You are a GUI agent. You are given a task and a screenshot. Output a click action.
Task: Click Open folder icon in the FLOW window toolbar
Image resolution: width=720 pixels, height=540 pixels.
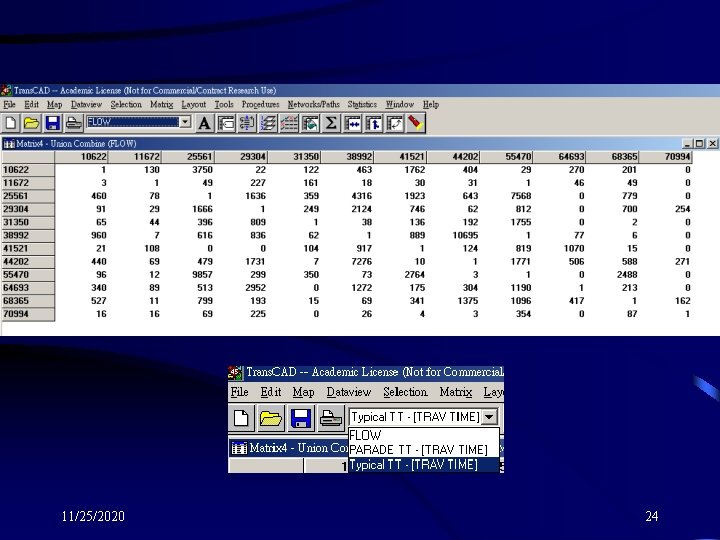pyautogui.click(x=31, y=123)
